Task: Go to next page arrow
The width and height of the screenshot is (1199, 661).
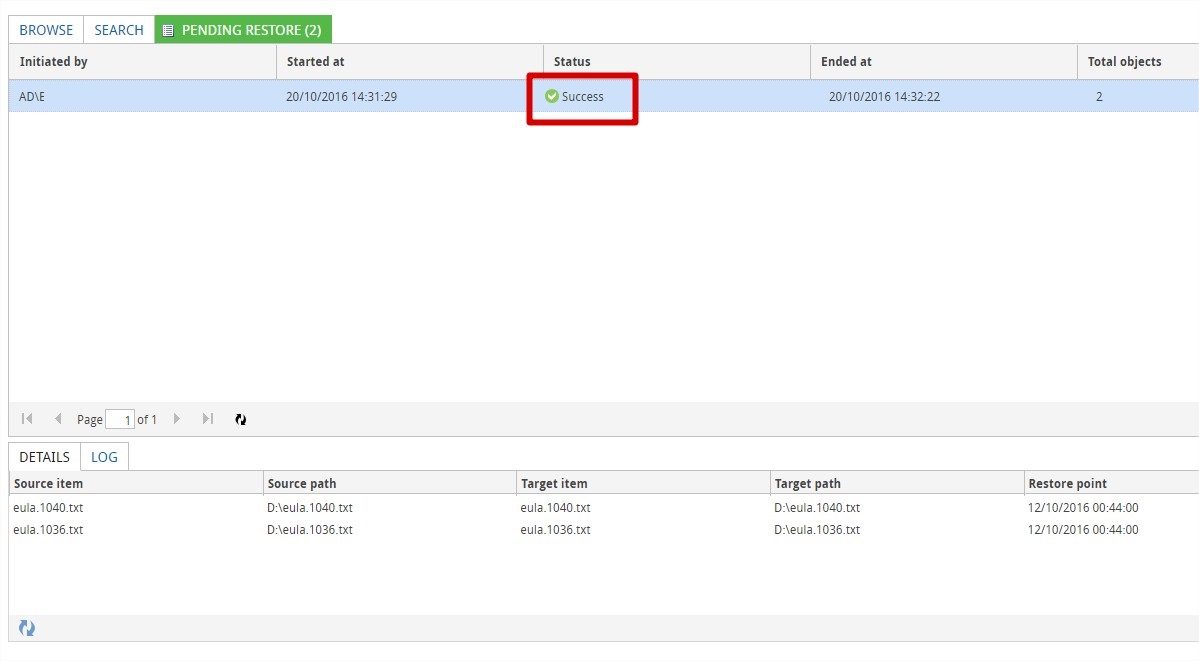Action: (177, 419)
